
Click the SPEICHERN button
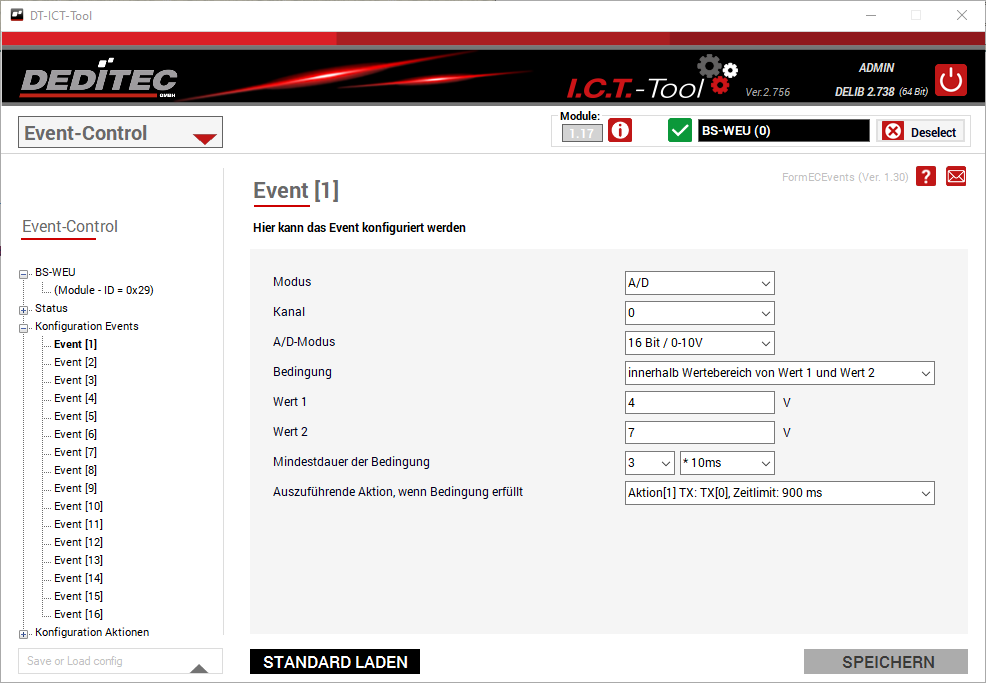tap(886, 662)
